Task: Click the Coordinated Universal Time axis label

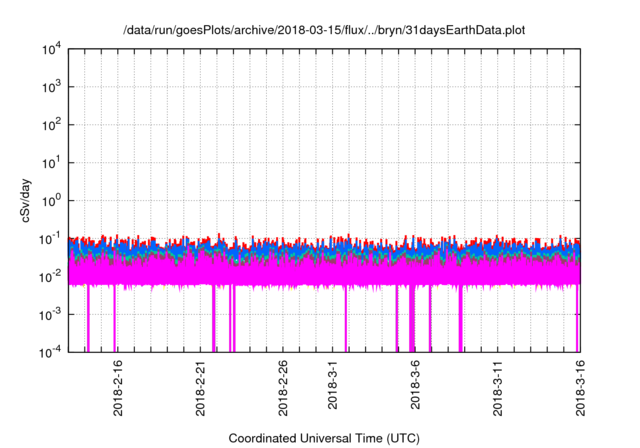Action: (x=324, y=439)
